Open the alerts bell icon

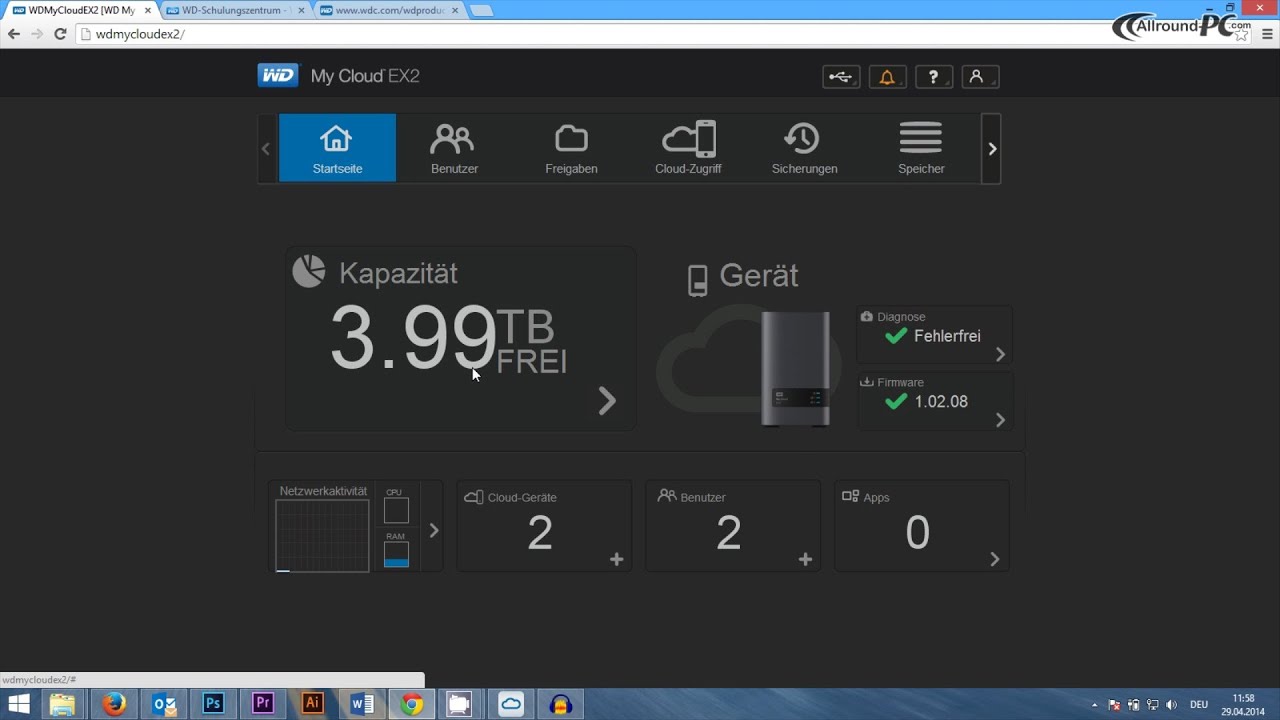[887, 77]
